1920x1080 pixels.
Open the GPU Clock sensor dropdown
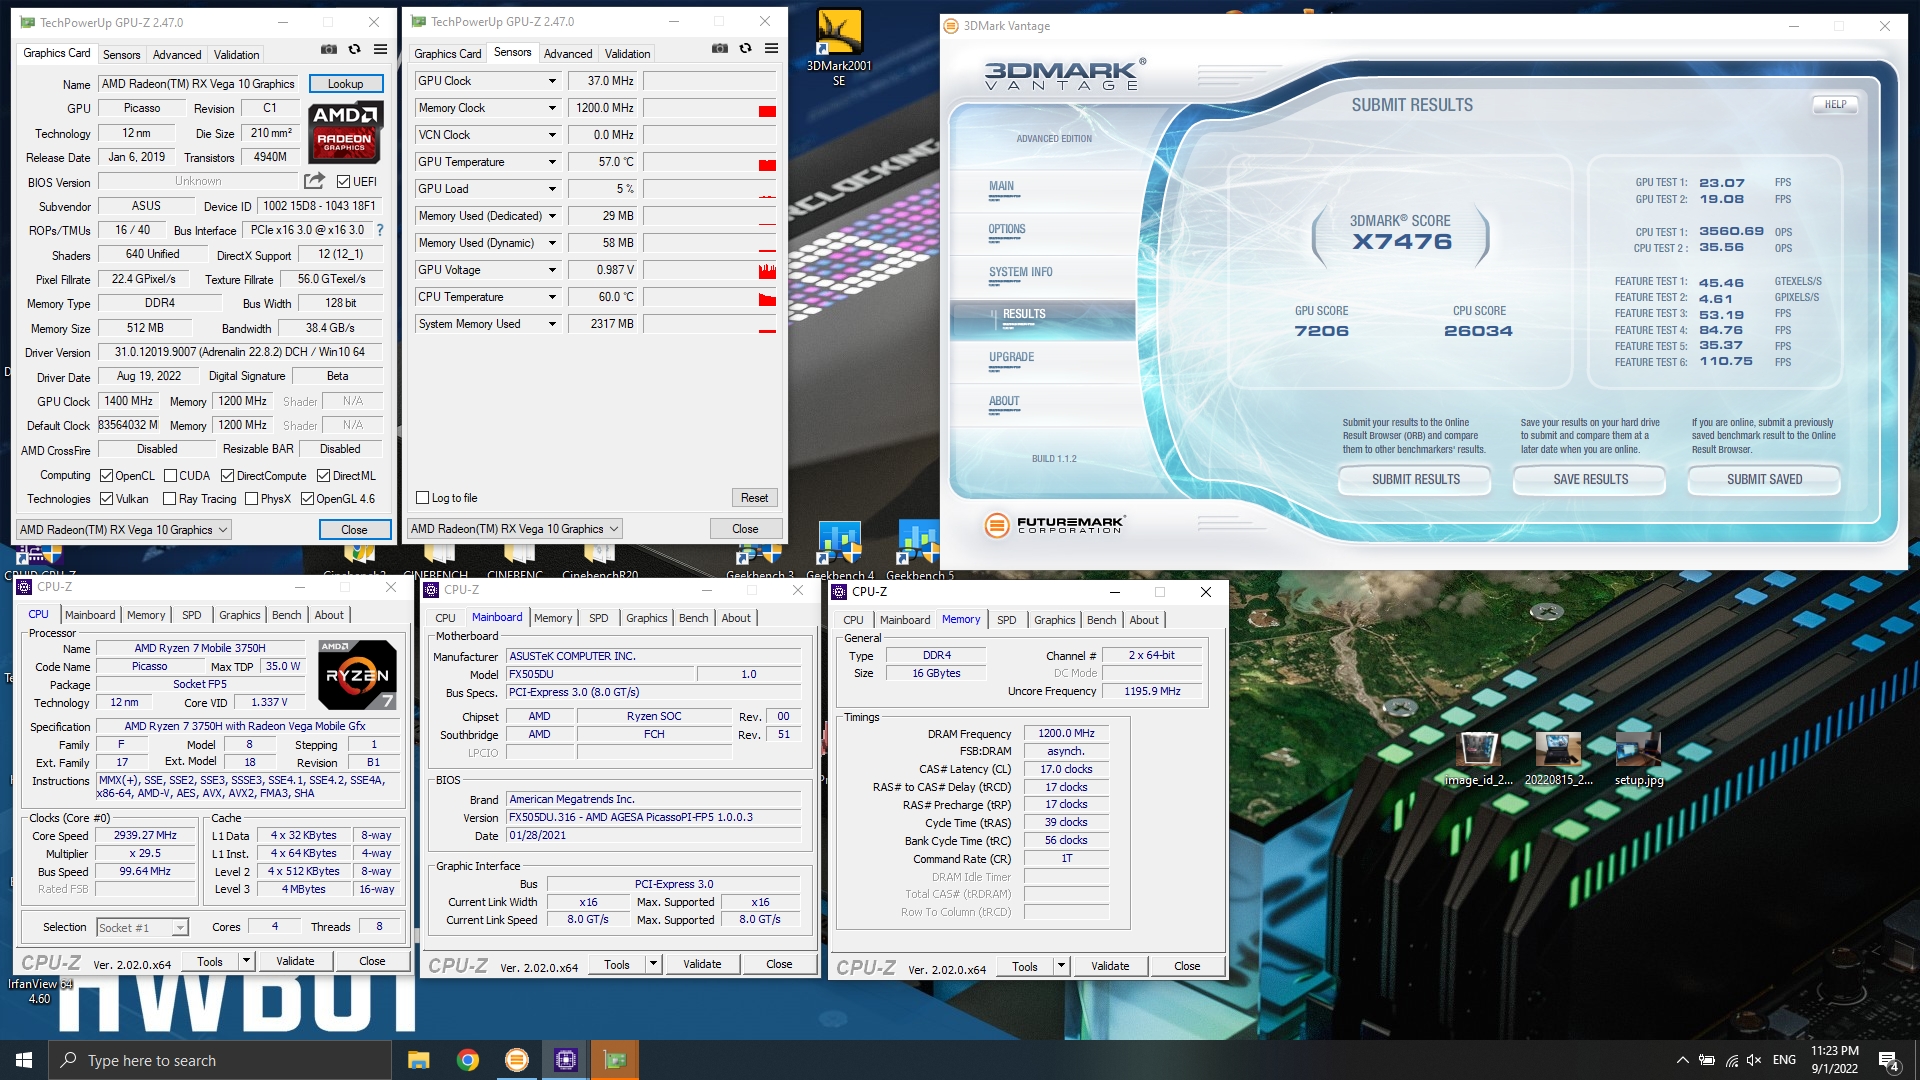(551, 81)
